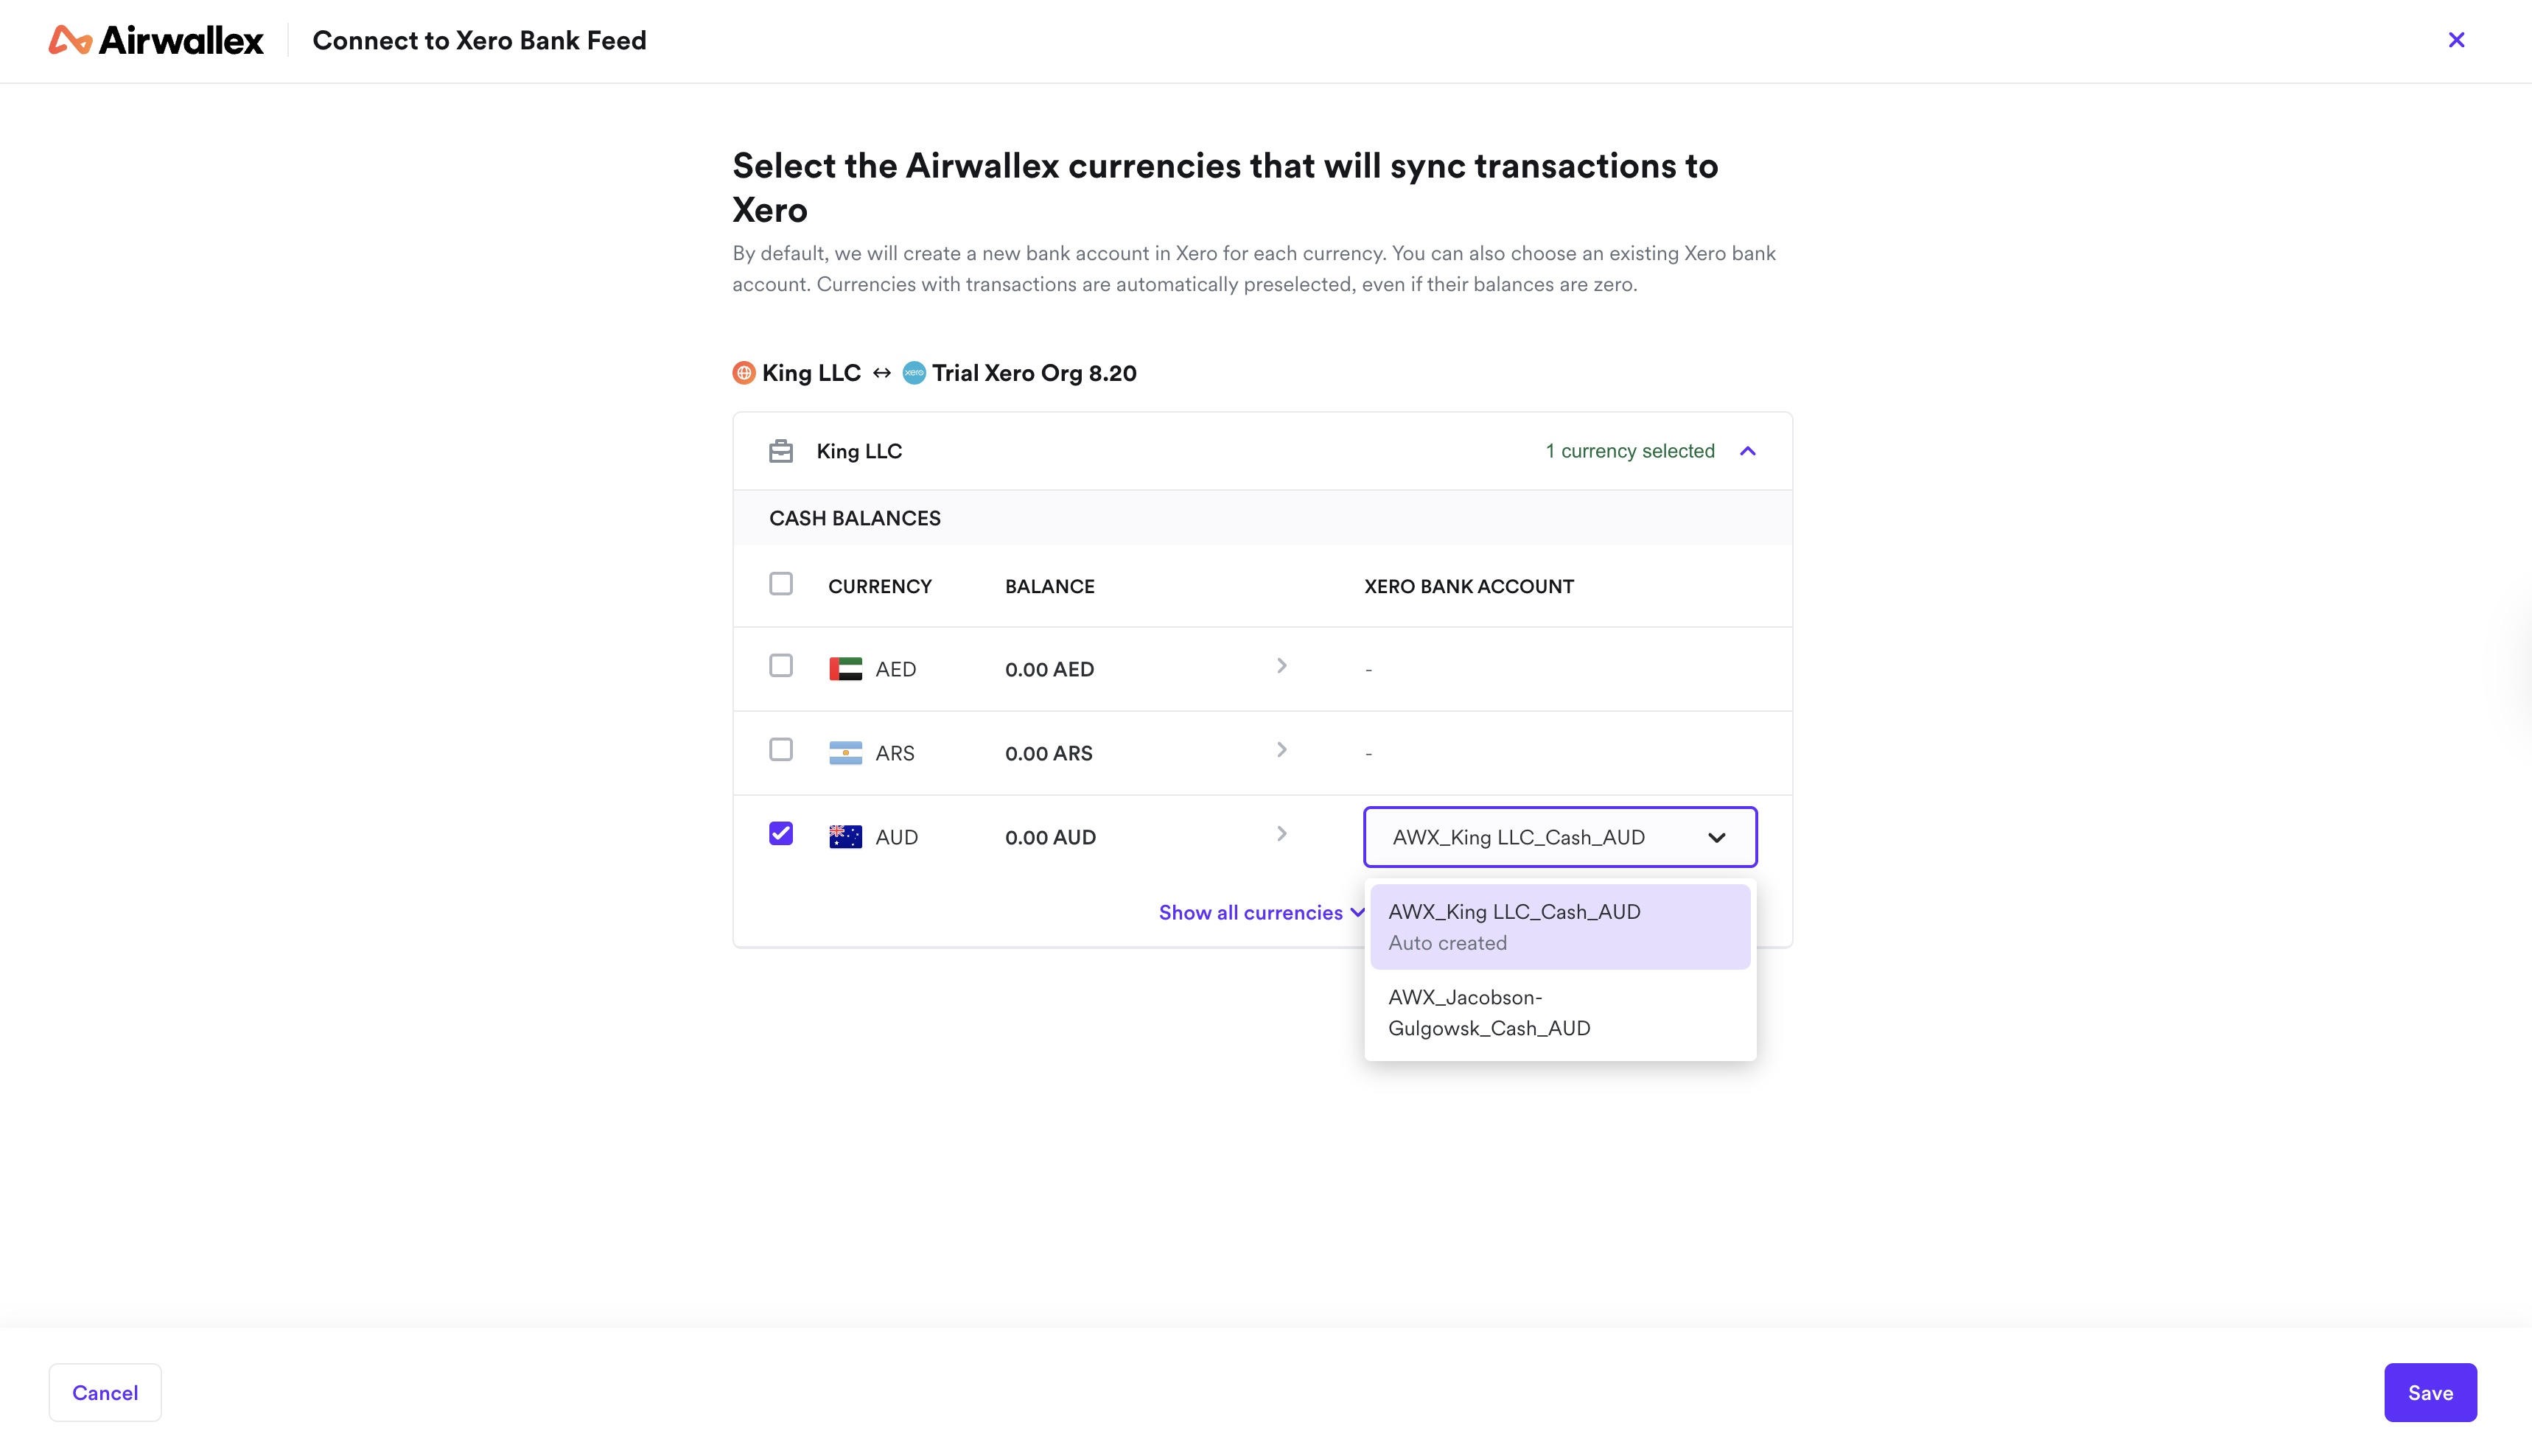Click the 0.00 ARS balance
The height and width of the screenshot is (1456, 2532).
click(1049, 753)
